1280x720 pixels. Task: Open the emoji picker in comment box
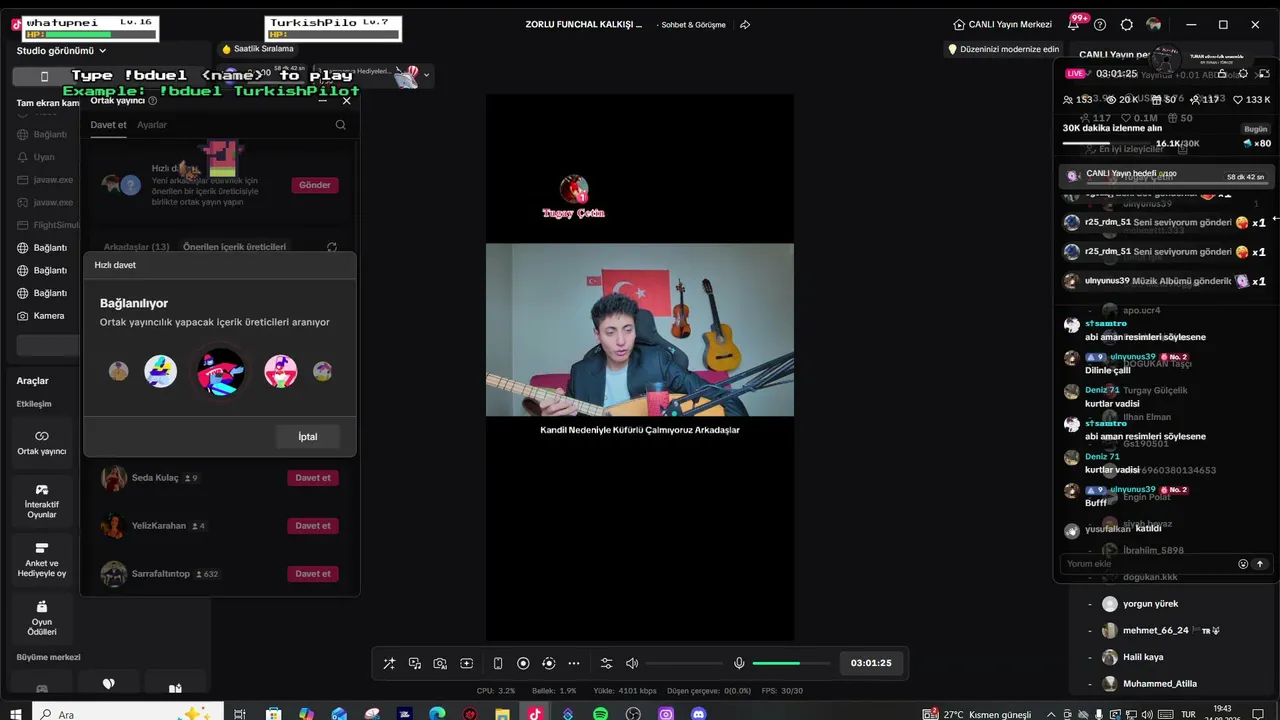coord(1243,564)
